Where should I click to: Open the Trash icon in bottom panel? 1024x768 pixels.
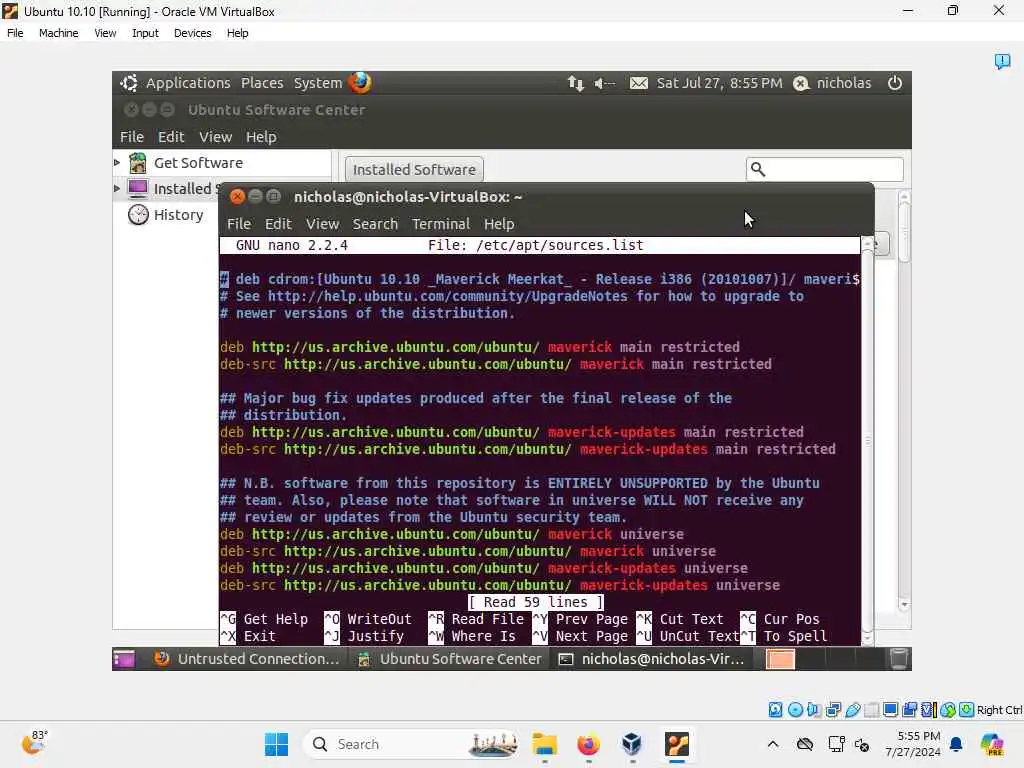point(899,659)
